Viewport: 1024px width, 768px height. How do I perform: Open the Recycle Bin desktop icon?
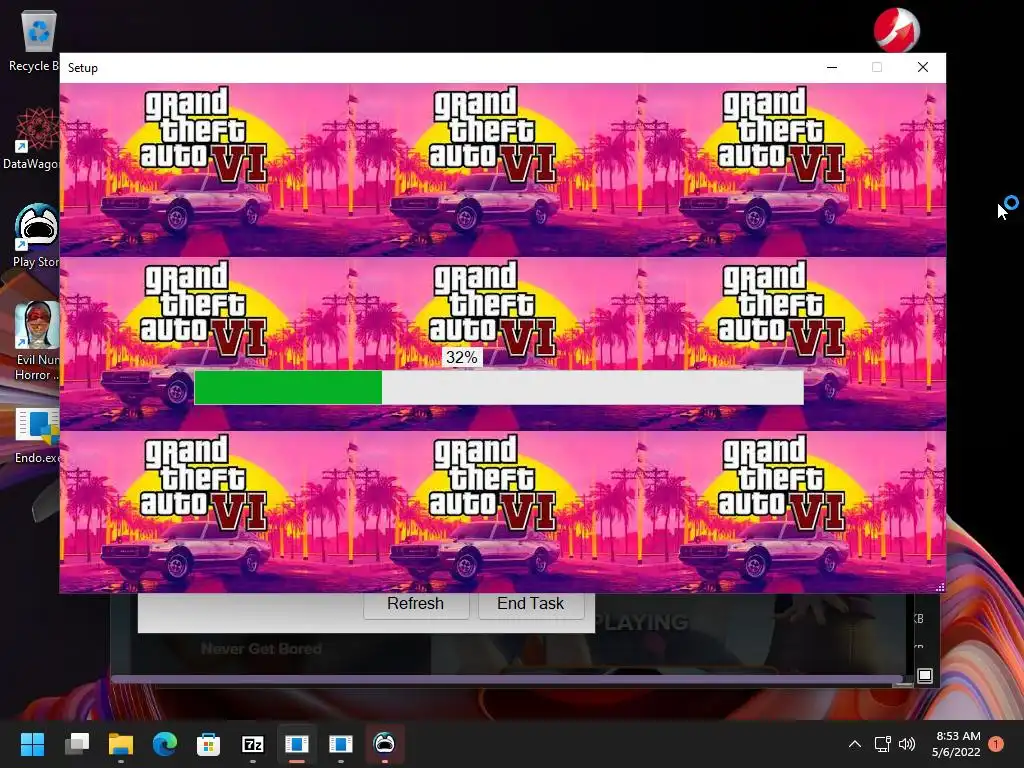(x=34, y=40)
